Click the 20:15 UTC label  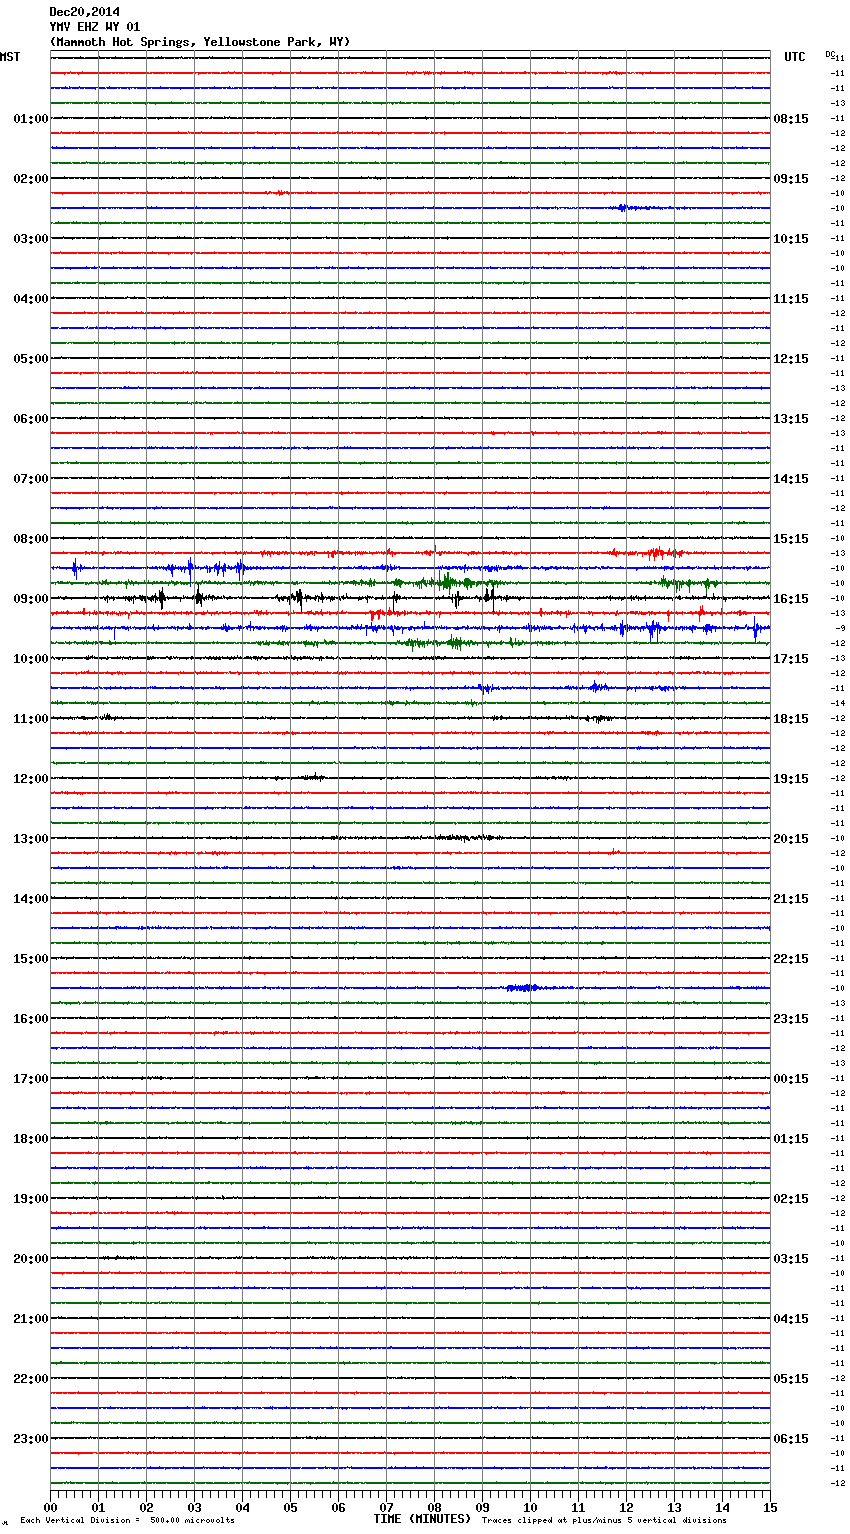pos(791,839)
